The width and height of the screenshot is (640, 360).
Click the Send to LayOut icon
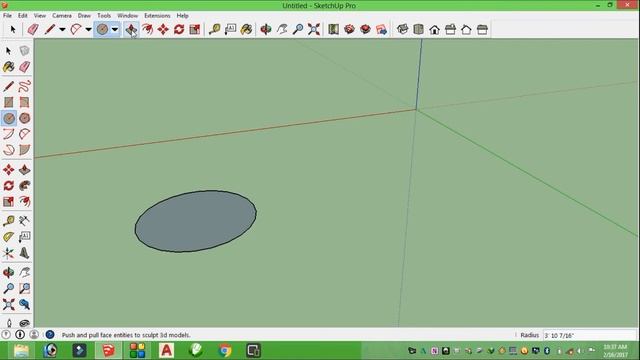click(x=381, y=29)
